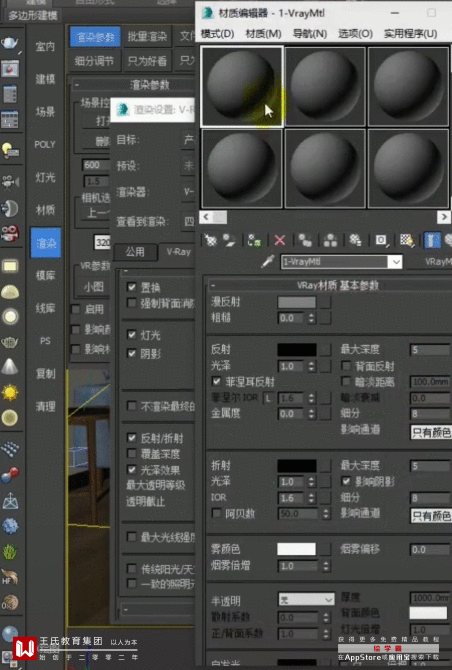Click the dome light icon
This screenshot has width=452, height=670.
coord(9,292)
